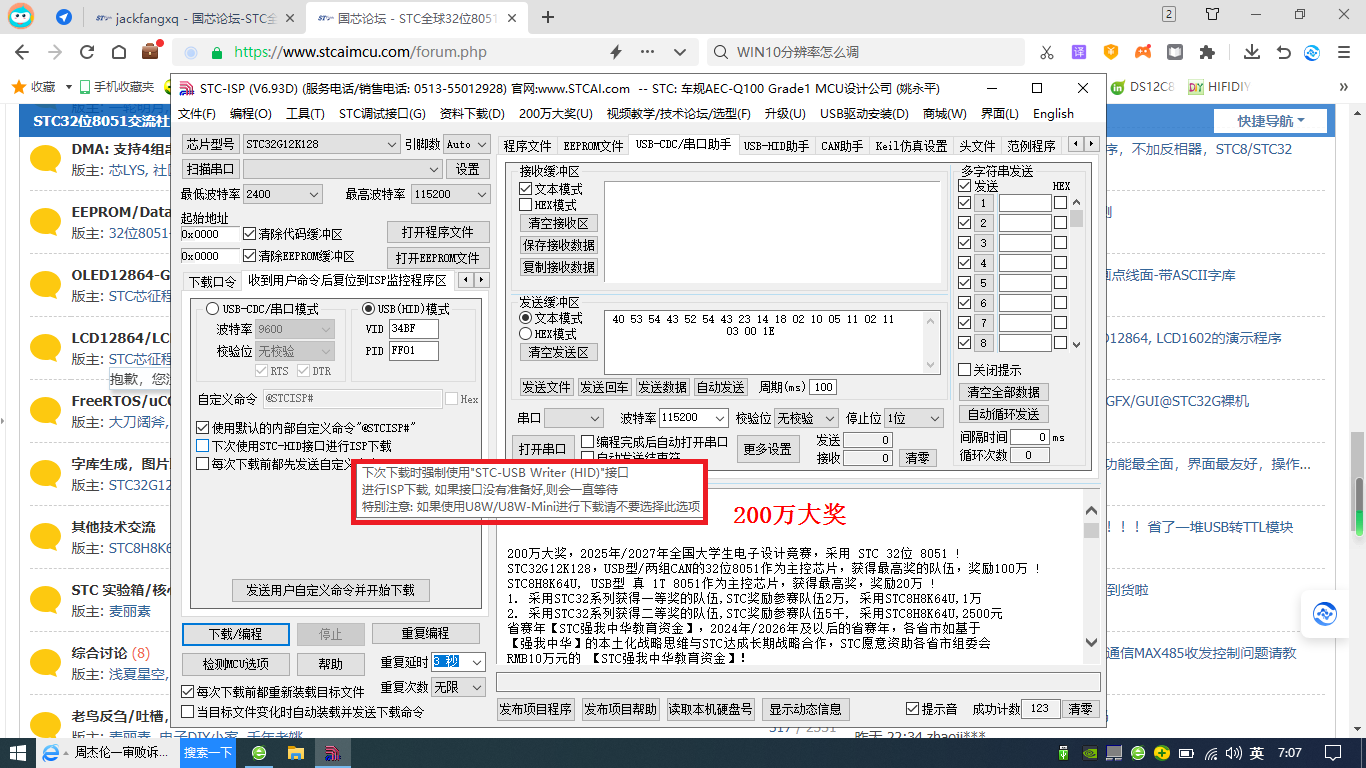Screen dimensions: 1366x768
Task: Open the STC调试接口(G) menu
Action: (382, 114)
